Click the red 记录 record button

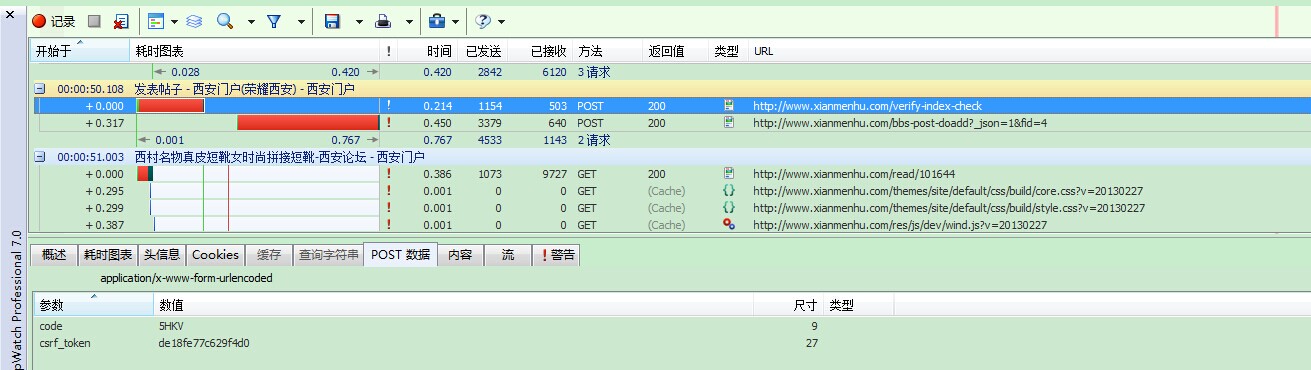click(x=54, y=20)
